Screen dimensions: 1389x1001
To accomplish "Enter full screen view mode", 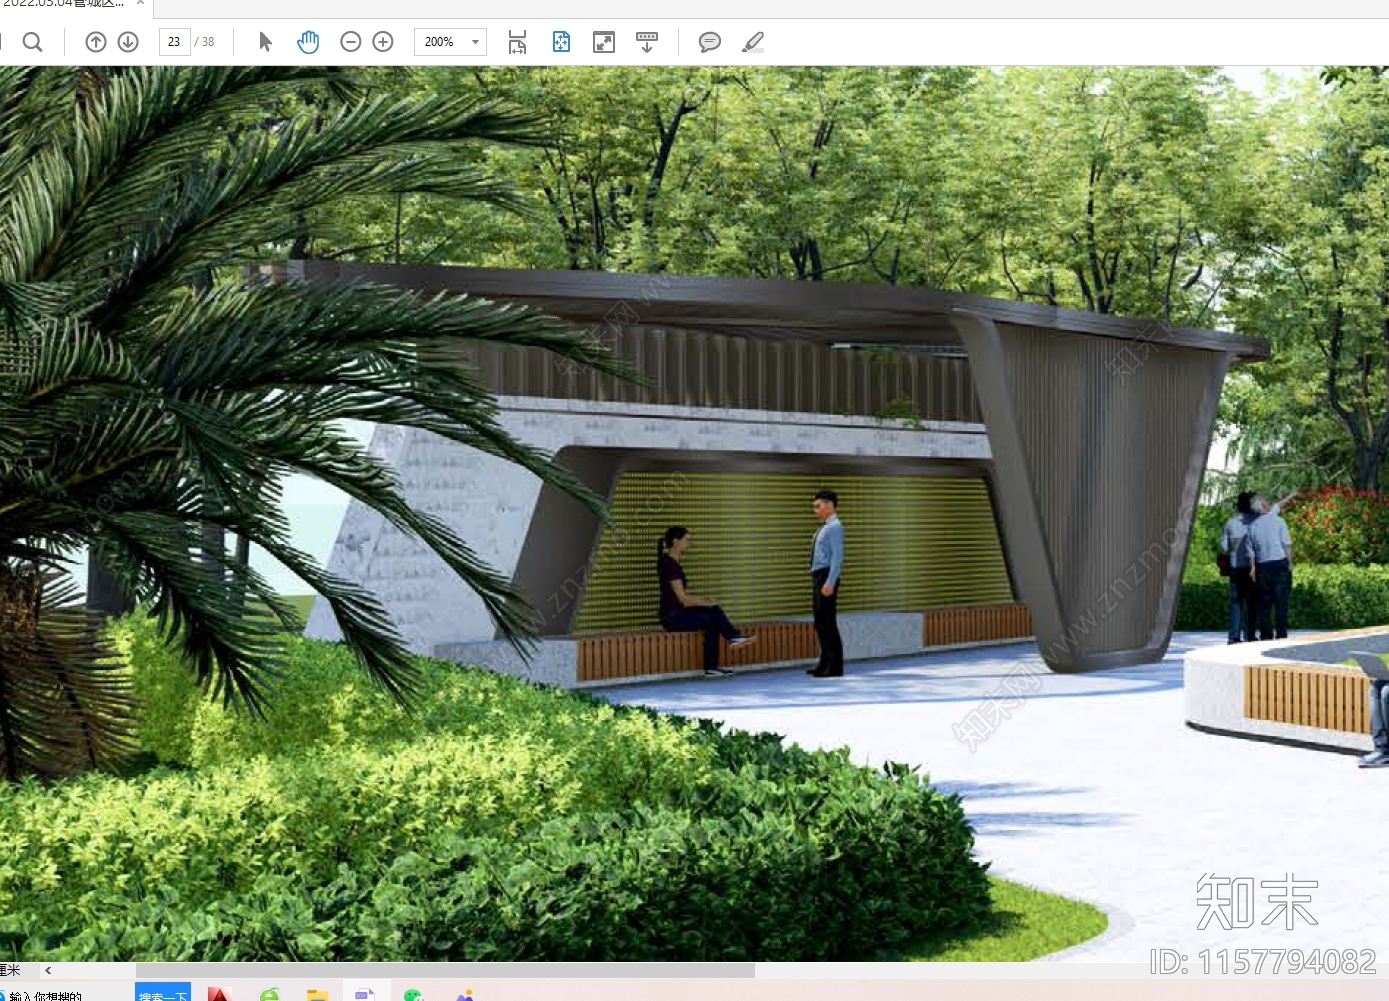I will (x=604, y=42).
